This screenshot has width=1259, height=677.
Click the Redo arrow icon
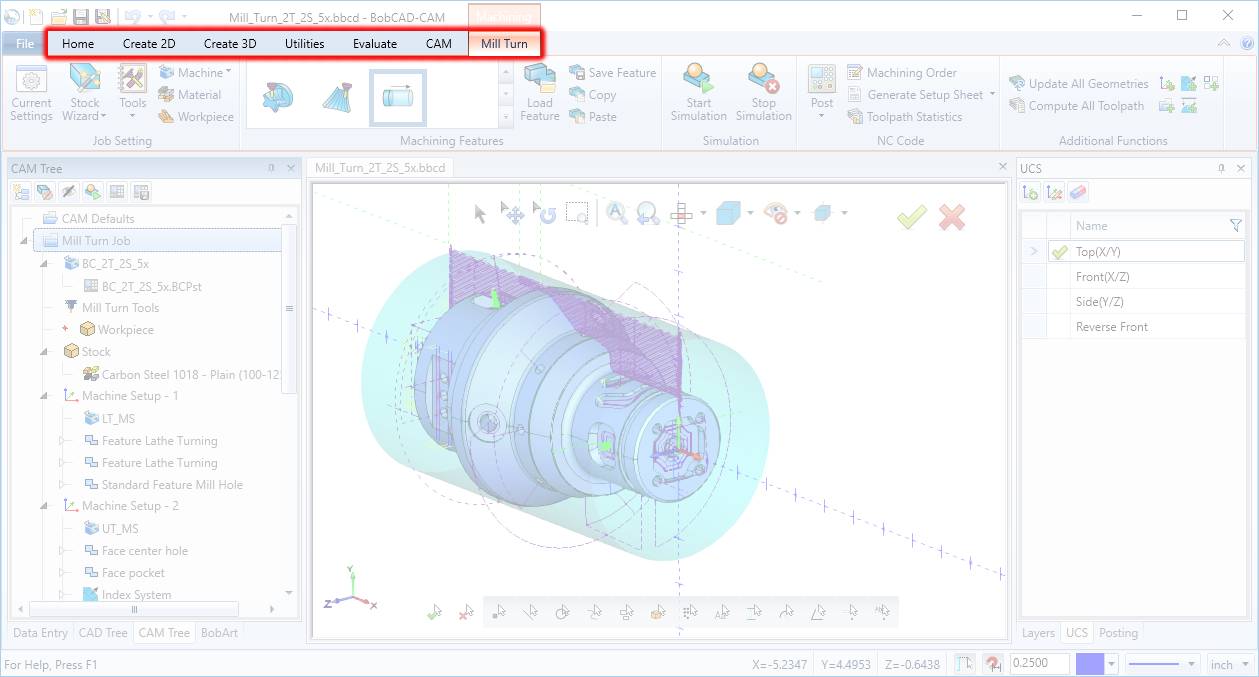[166, 15]
